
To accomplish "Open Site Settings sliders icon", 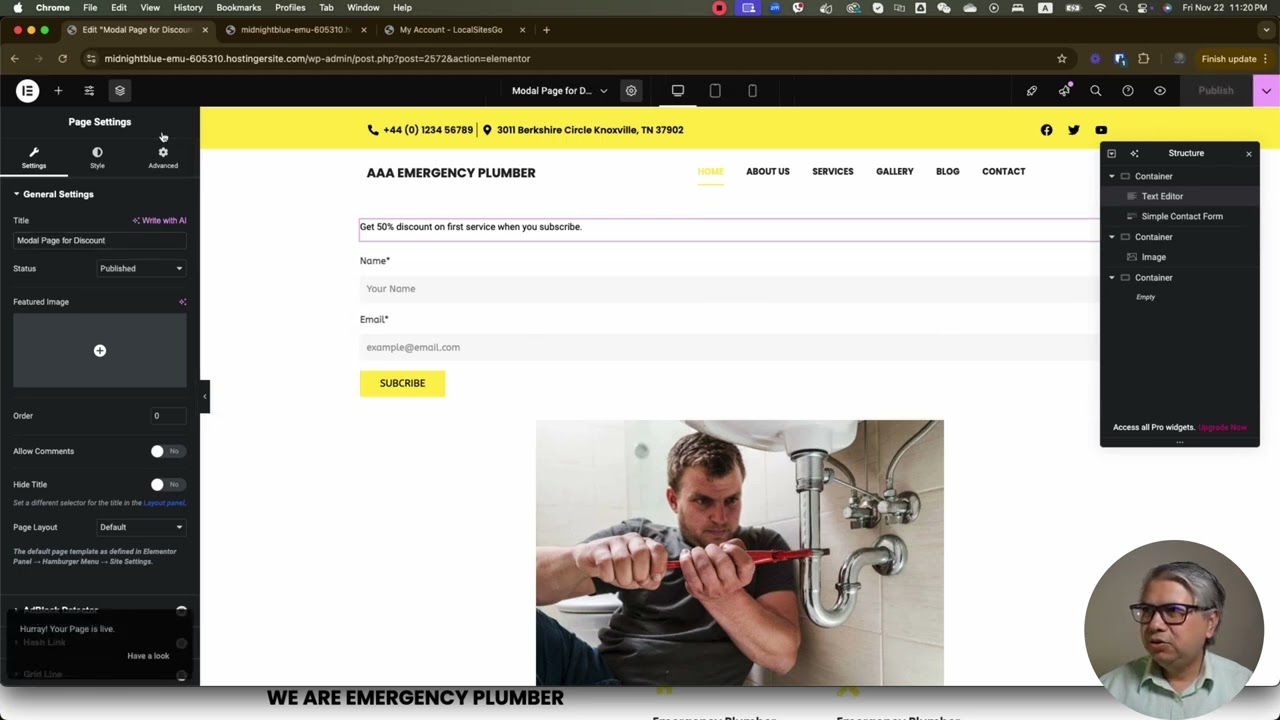I will click(89, 91).
